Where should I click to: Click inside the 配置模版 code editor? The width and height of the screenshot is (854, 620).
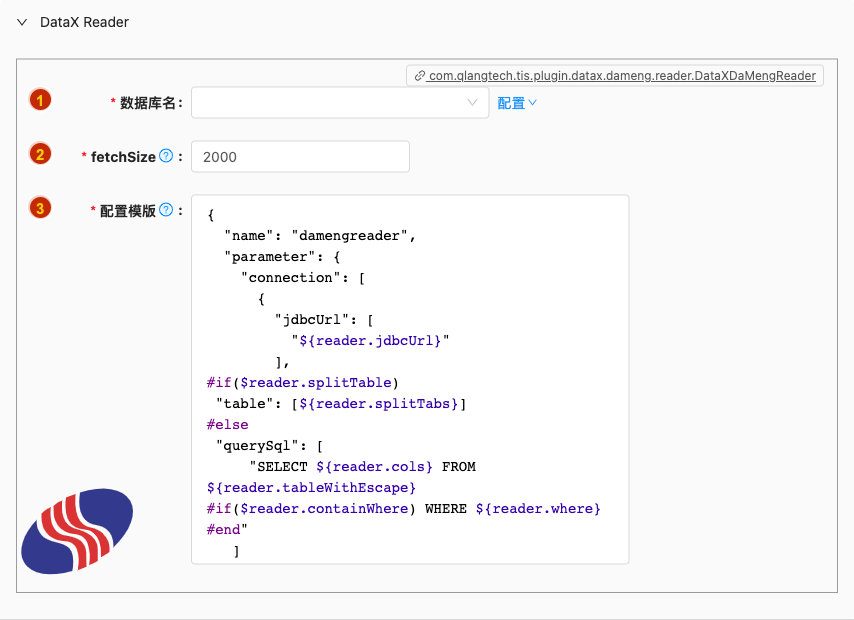410,379
